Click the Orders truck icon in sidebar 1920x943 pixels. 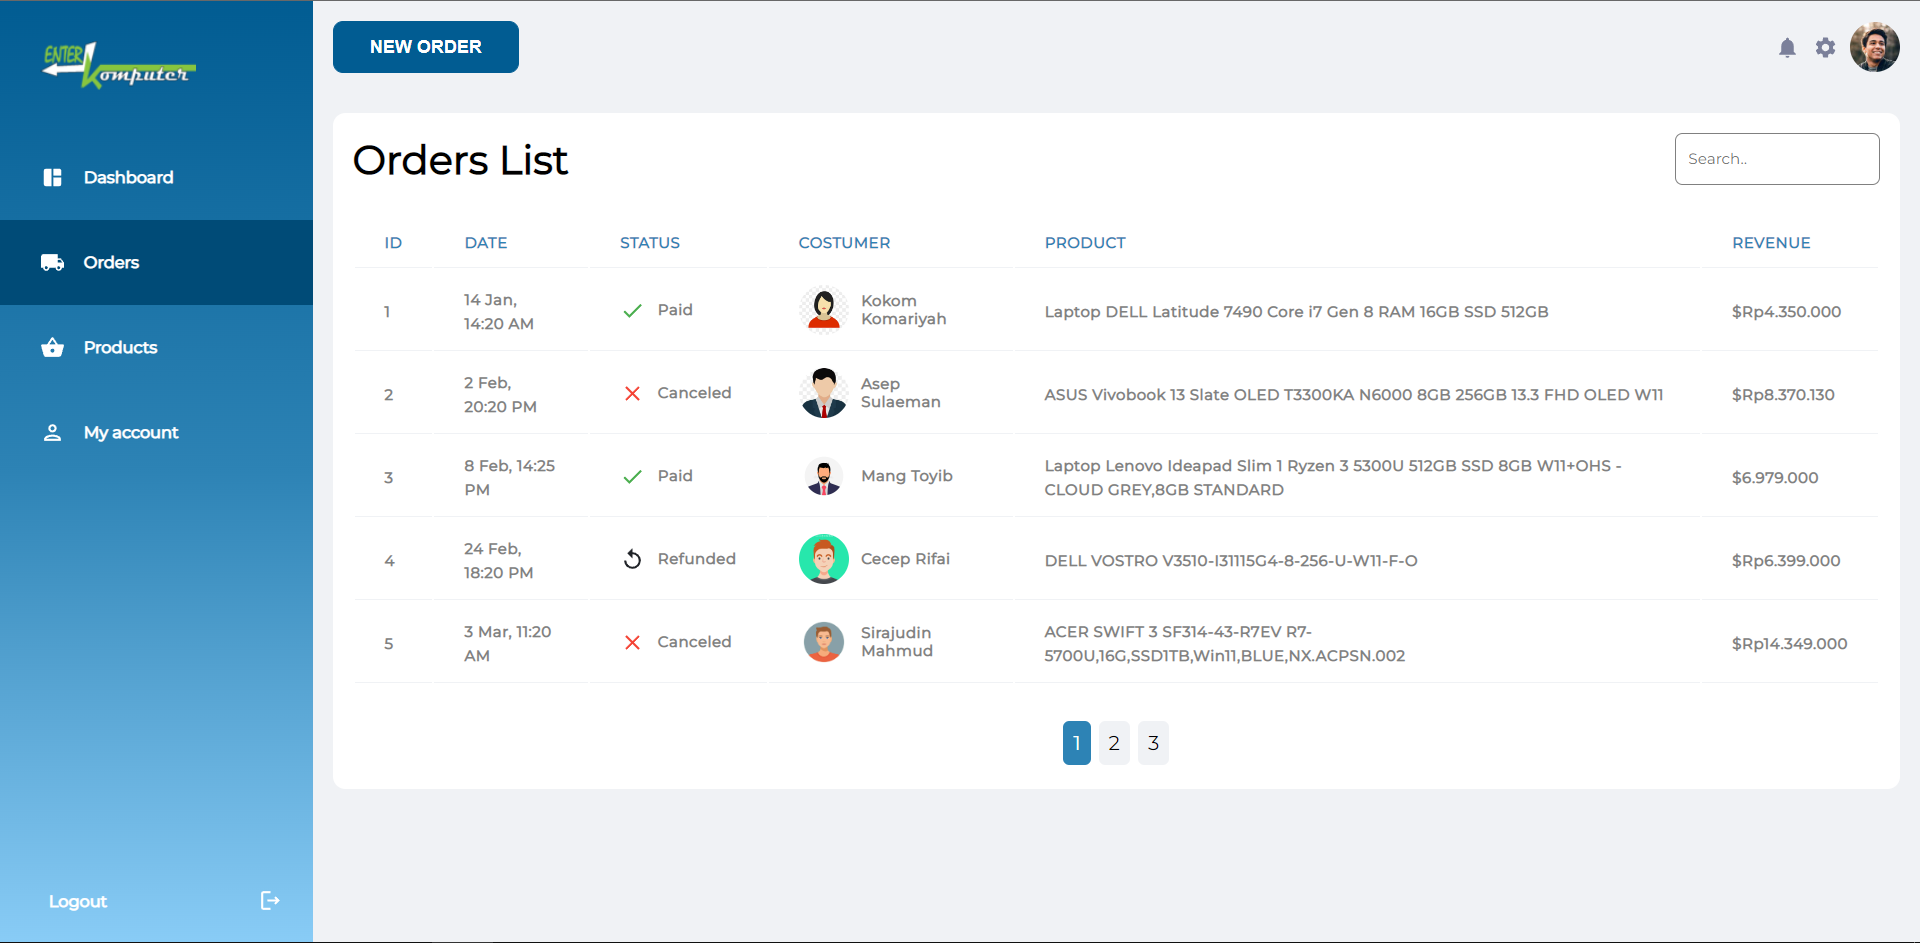(x=51, y=262)
